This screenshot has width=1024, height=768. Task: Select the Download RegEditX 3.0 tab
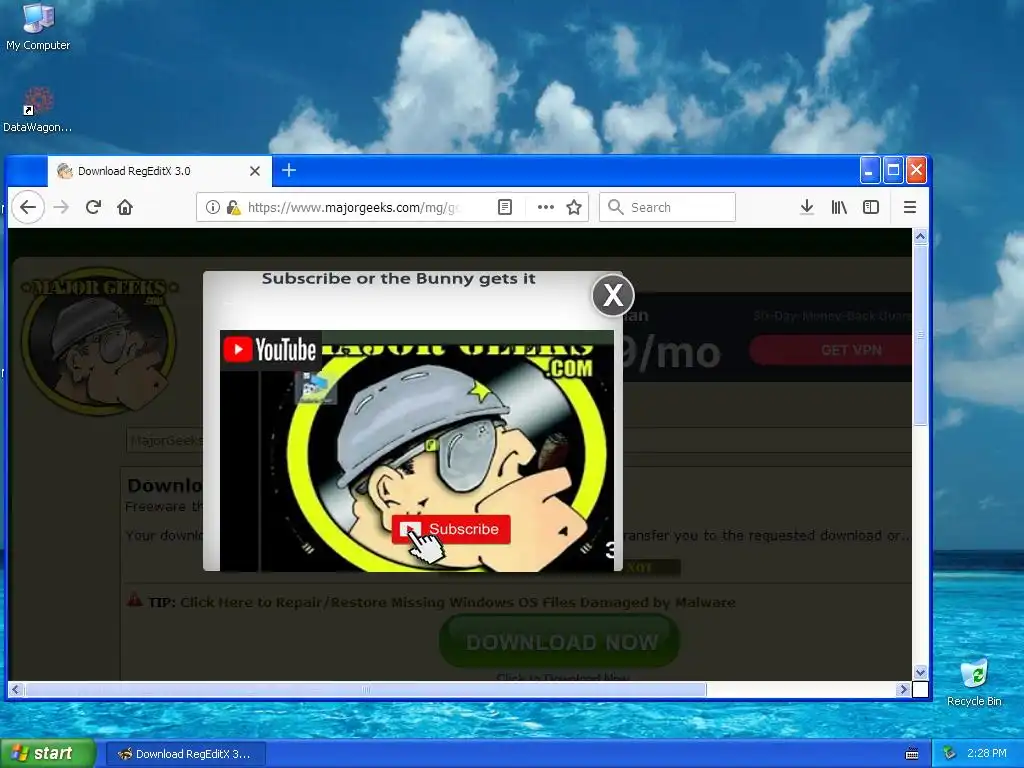(160, 171)
